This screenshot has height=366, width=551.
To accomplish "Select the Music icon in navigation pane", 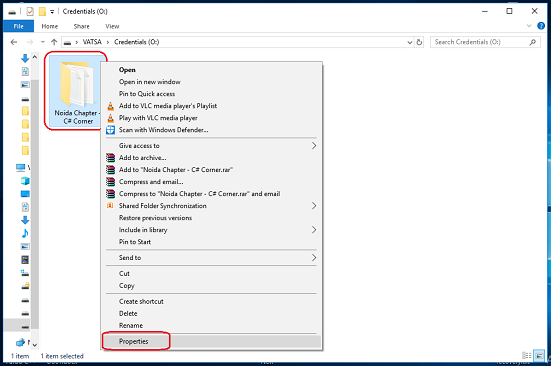I will [x=25, y=233].
